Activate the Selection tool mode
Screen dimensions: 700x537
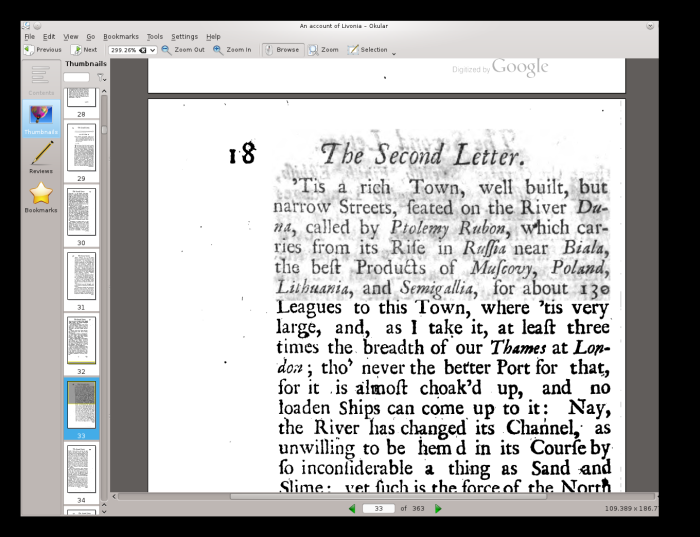[x=367, y=49]
